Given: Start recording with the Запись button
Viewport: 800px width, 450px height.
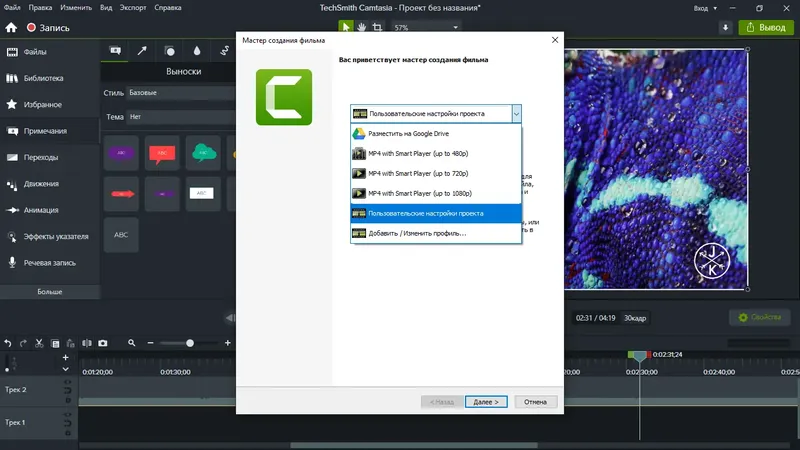Looking at the screenshot, I should click(48, 28).
